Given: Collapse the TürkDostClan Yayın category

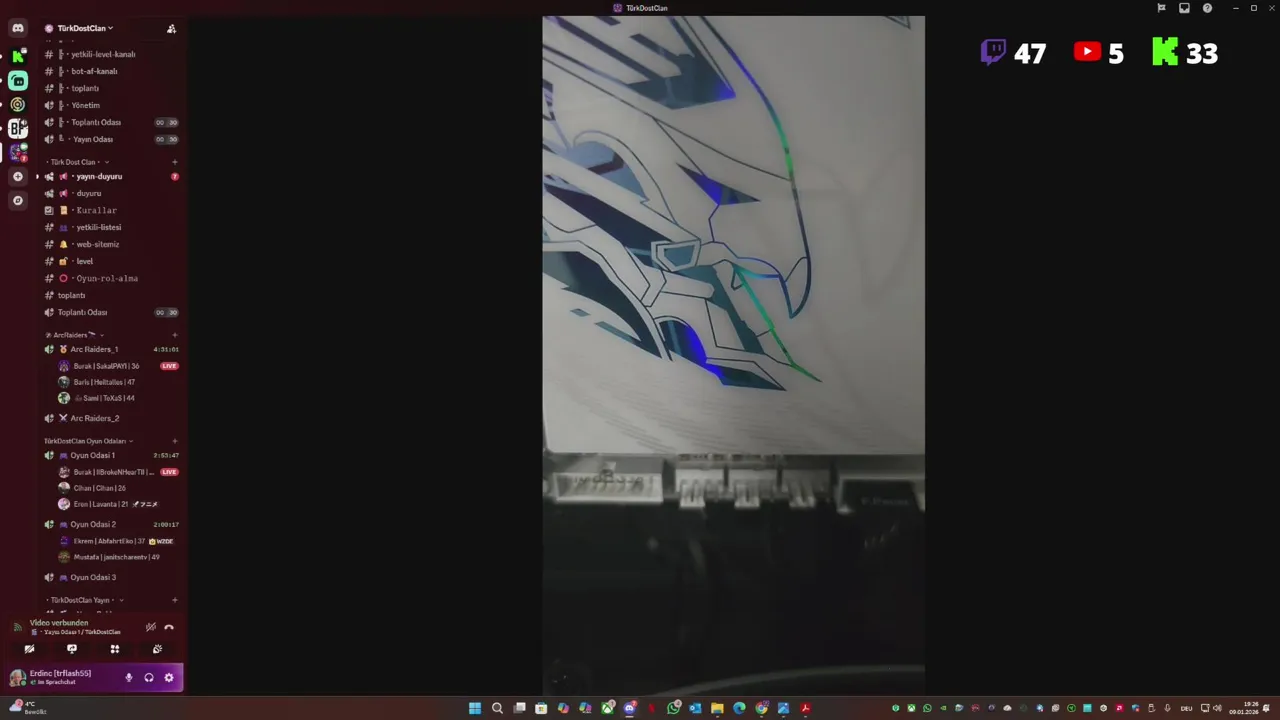Looking at the screenshot, I should click(x=84, y=600).
